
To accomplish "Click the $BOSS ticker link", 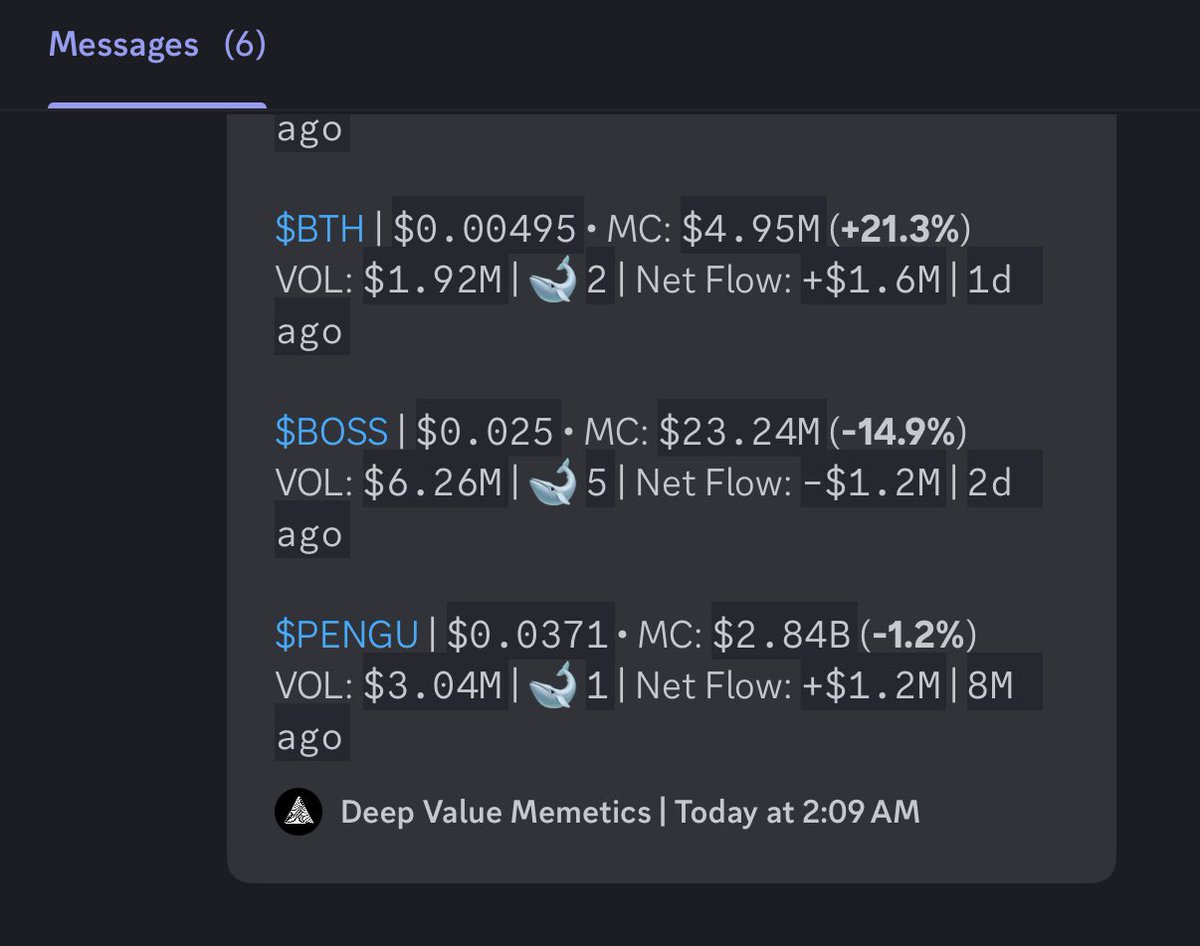I will (x=331, y=432).
